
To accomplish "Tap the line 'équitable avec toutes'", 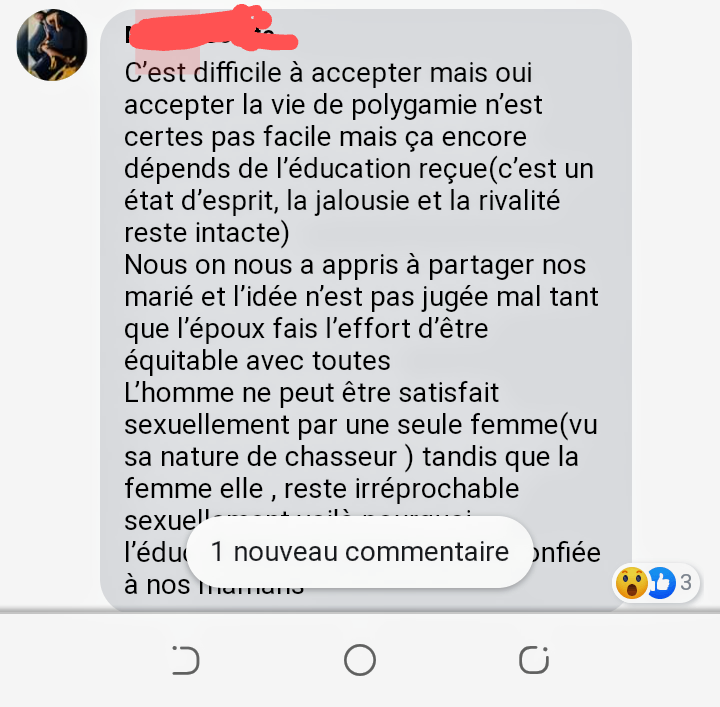I will point(257,361).
